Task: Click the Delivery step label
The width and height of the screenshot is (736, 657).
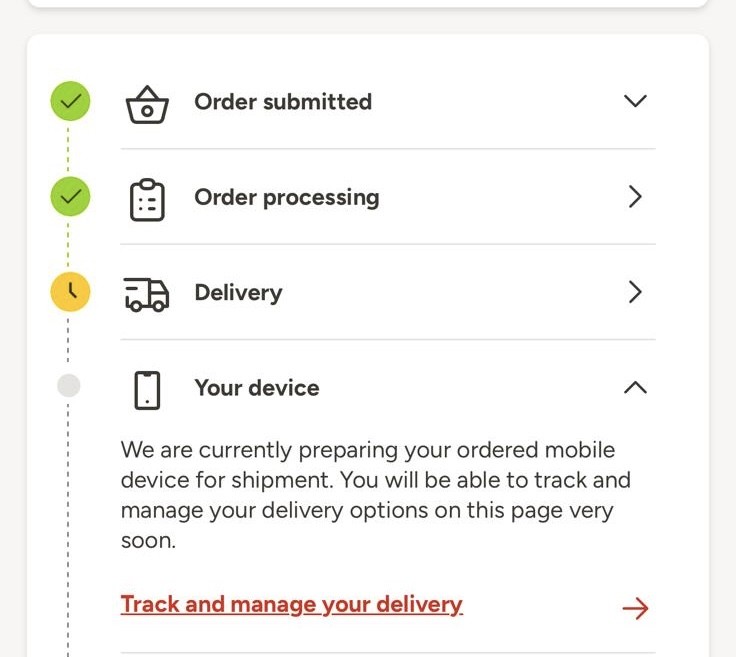Action: click(238, 292)
